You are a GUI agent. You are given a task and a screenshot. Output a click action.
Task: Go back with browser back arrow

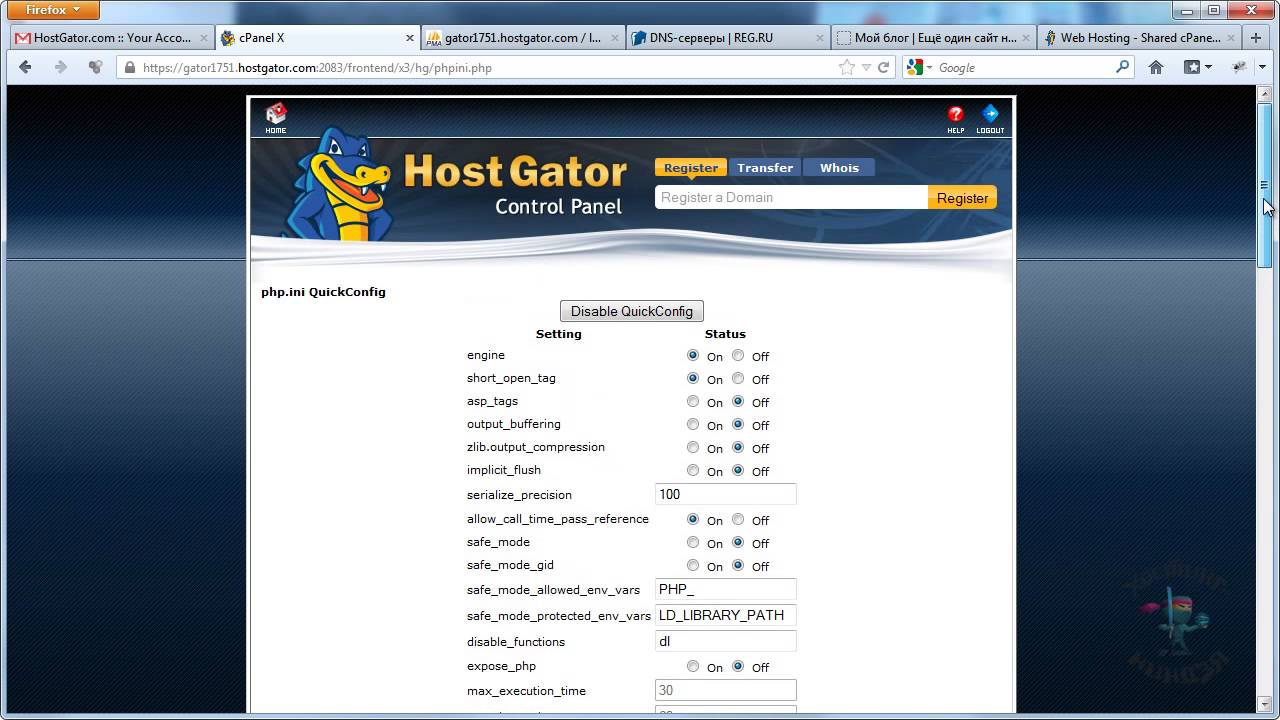click(25, 67)
